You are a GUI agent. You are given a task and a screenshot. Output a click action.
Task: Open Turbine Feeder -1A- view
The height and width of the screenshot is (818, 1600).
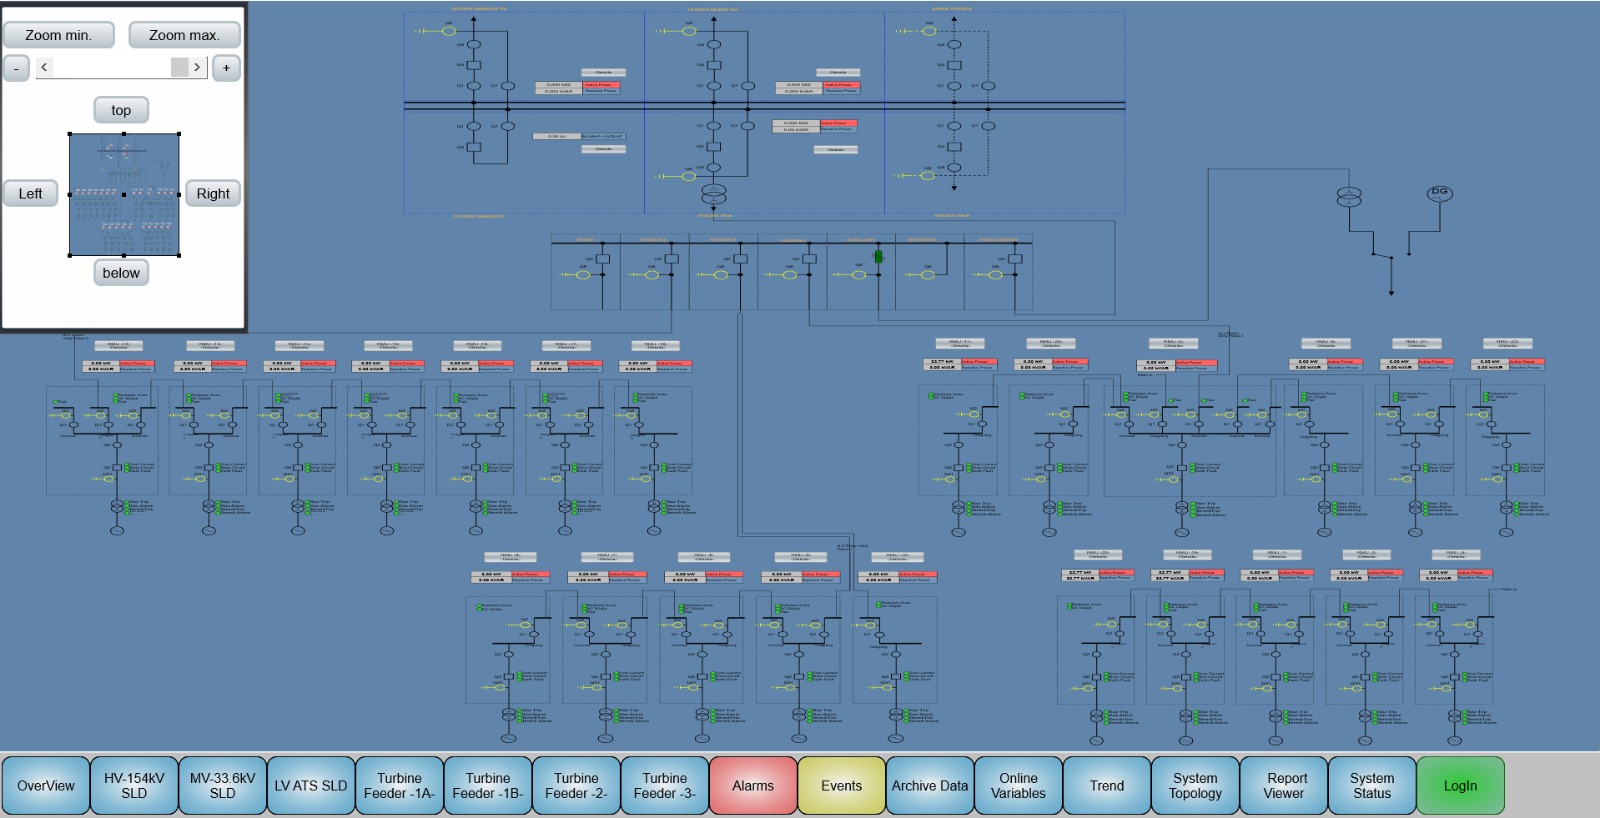point(399,786)
